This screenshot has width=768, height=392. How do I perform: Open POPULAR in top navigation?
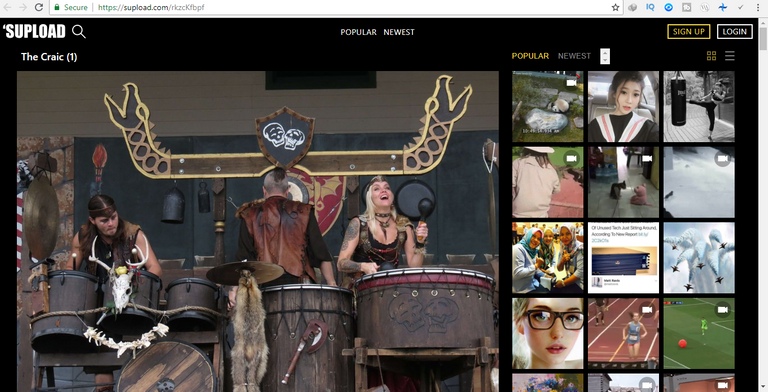(359, 32)
